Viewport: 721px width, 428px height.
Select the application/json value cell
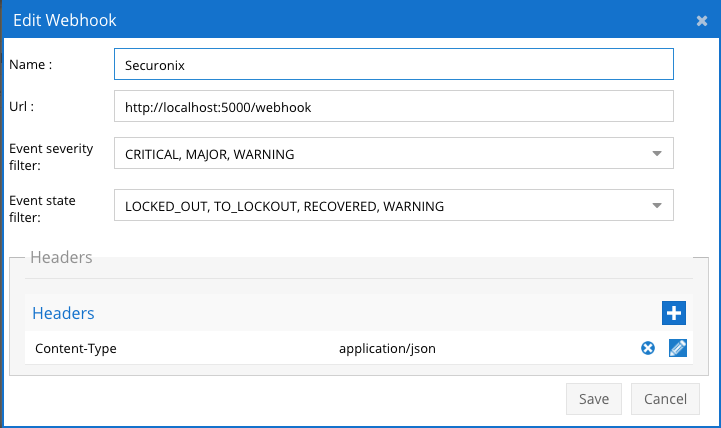point(387,348)
